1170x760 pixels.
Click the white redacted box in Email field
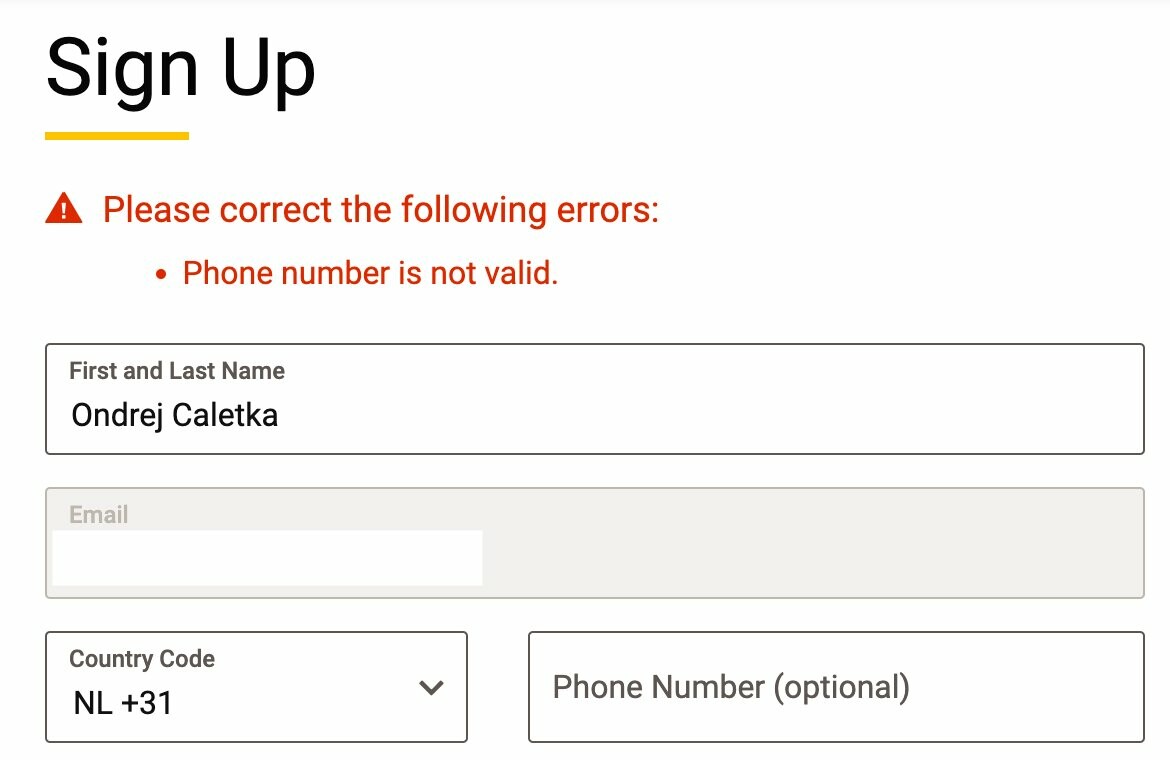pyautogui.click(x=267, y=558)
